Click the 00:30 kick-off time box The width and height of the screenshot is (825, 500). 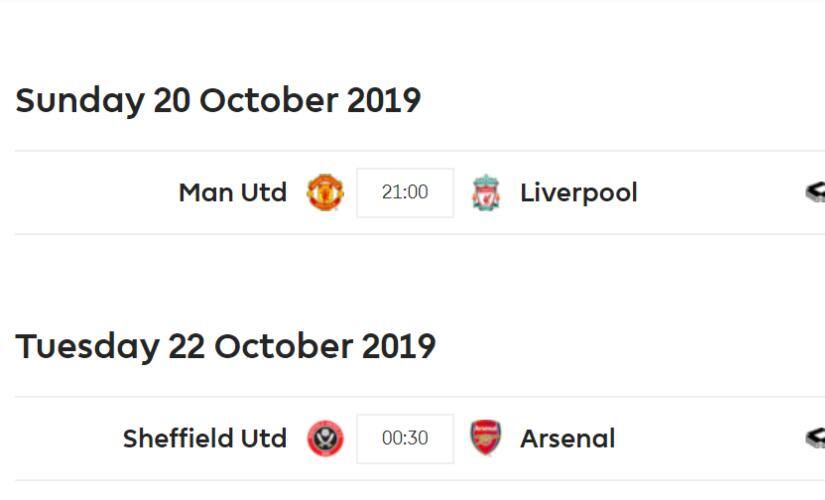point(405,438)
